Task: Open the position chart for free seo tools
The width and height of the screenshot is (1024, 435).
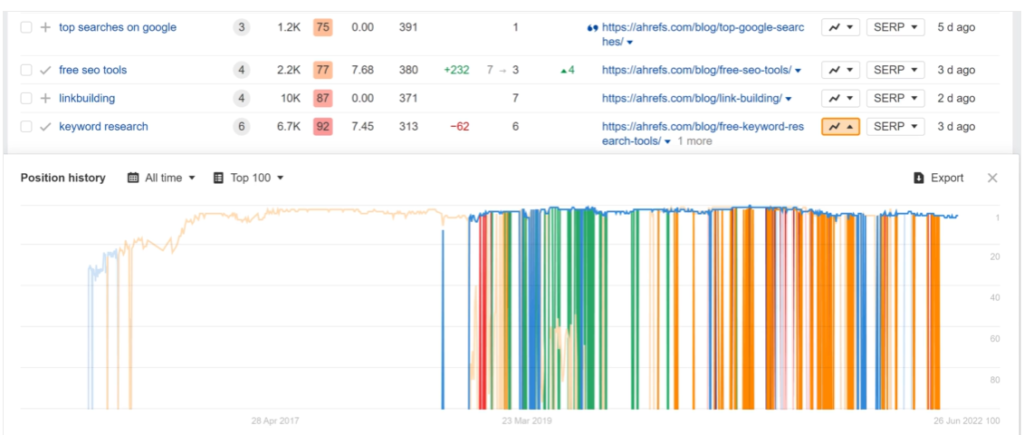Action: pyautogui.click(x=839, y=70)
